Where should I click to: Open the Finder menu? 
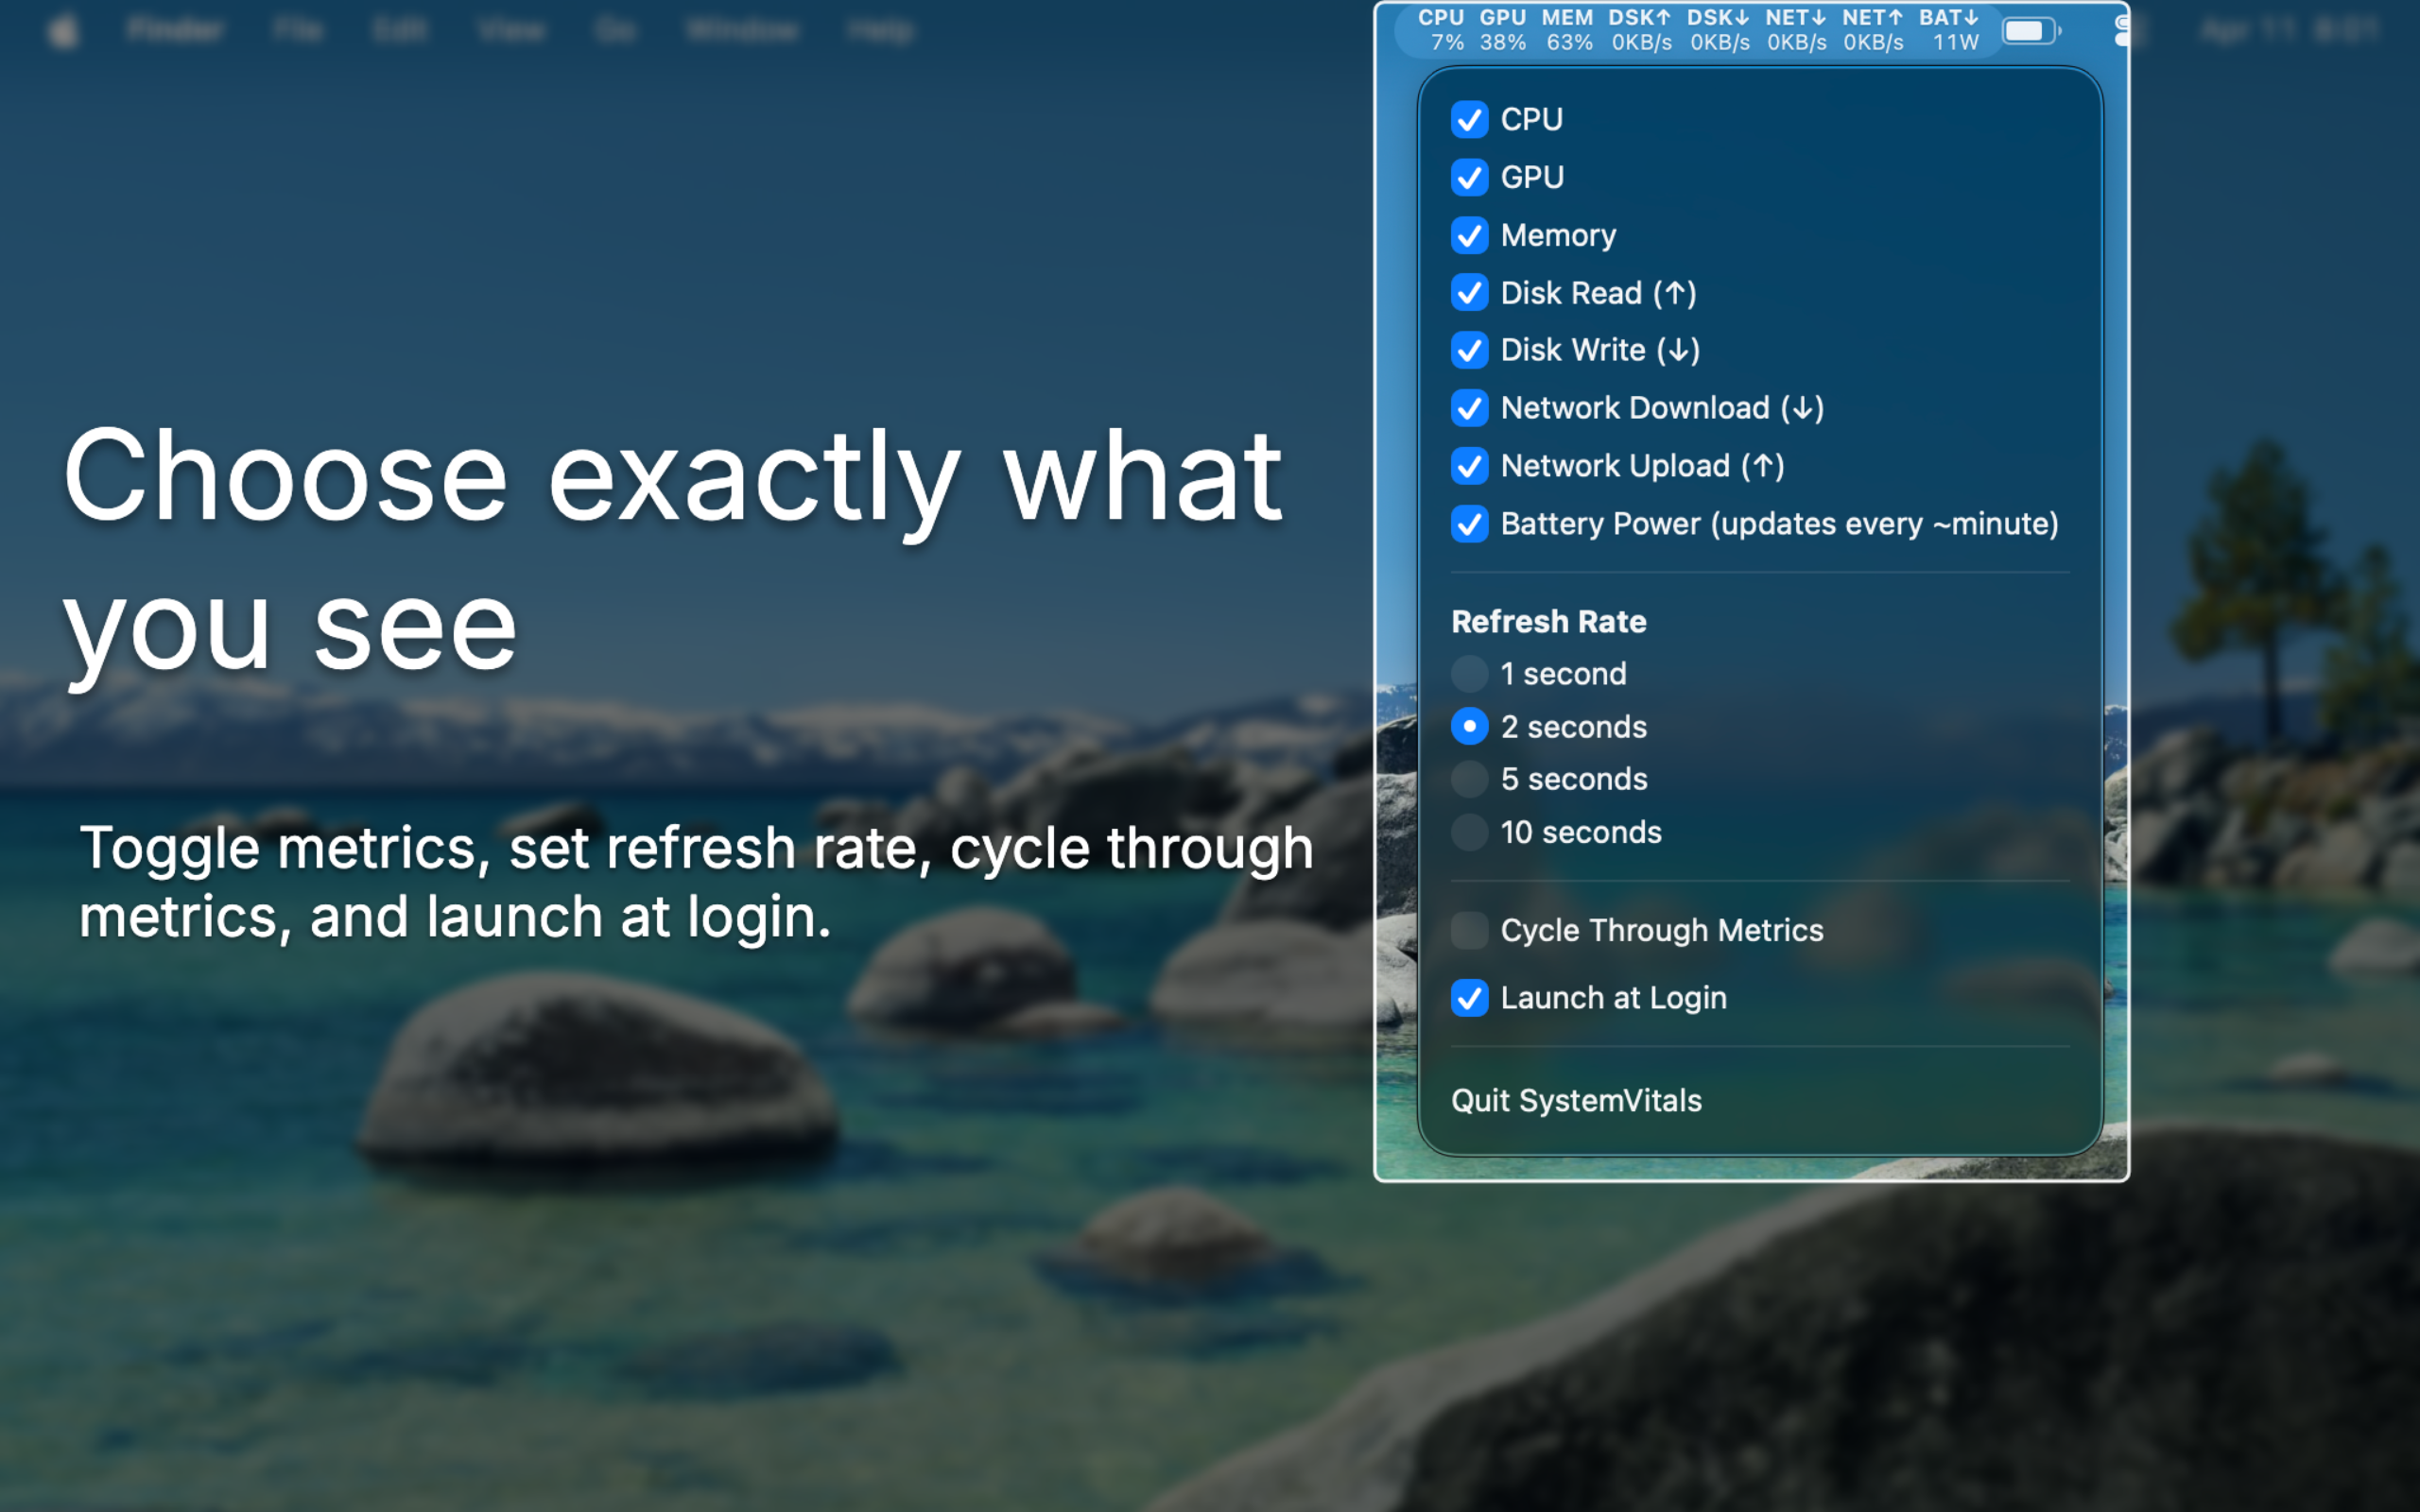point(175,30)
